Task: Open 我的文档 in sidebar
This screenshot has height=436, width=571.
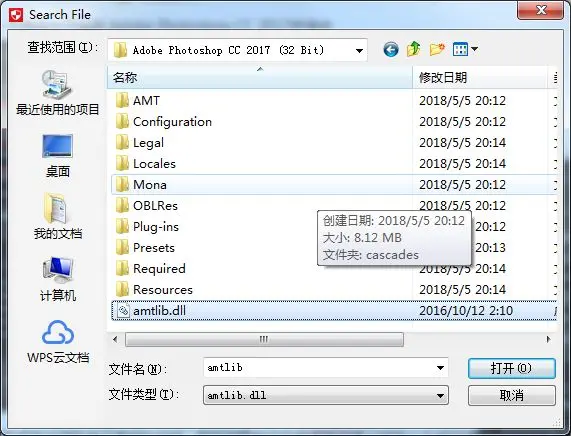Action: click(58, 216)
